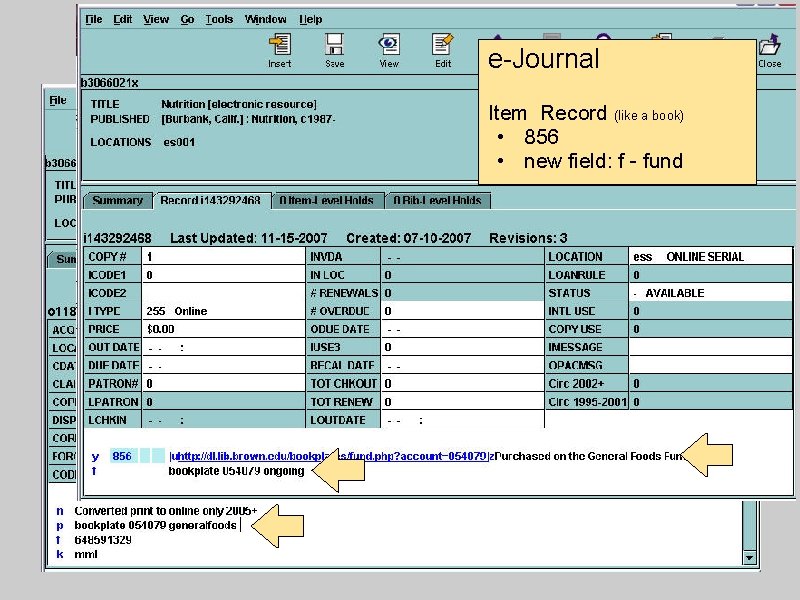This screenshot has width=800, height=600.
Task: Click the IN LOC field value
Action: click(462, 275)
